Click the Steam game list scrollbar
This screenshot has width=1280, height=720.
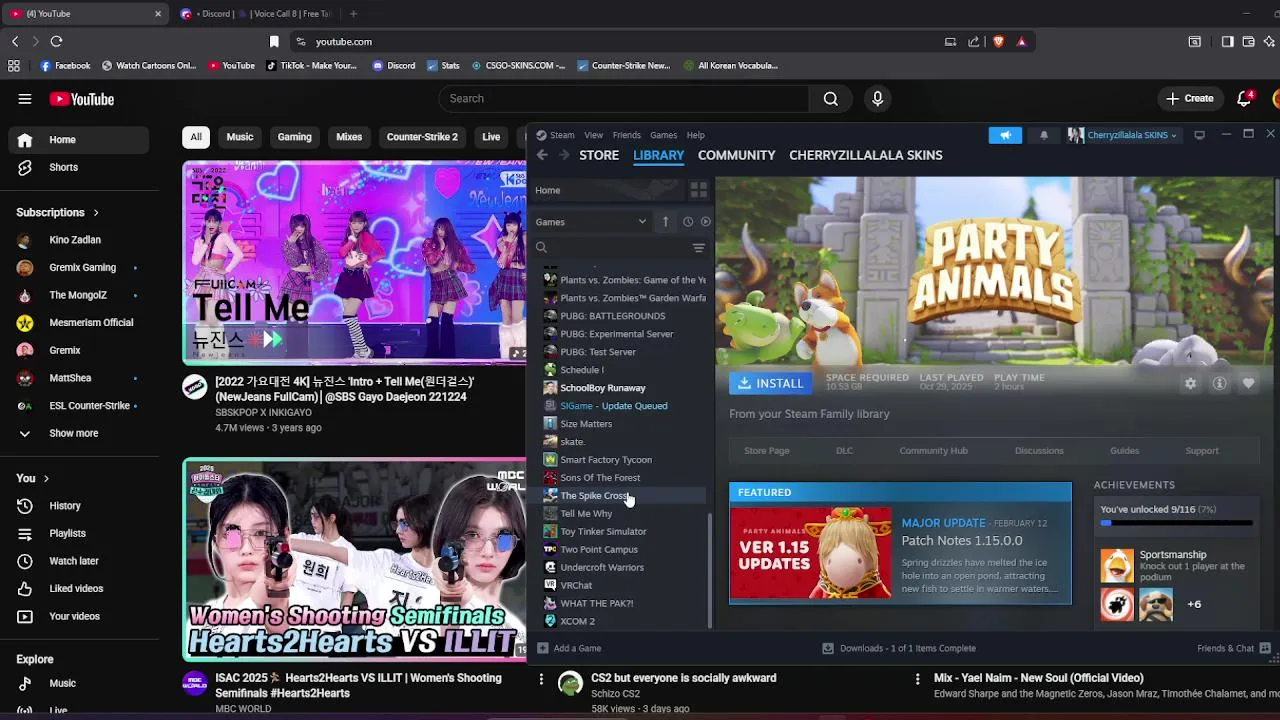pos(710,572)
